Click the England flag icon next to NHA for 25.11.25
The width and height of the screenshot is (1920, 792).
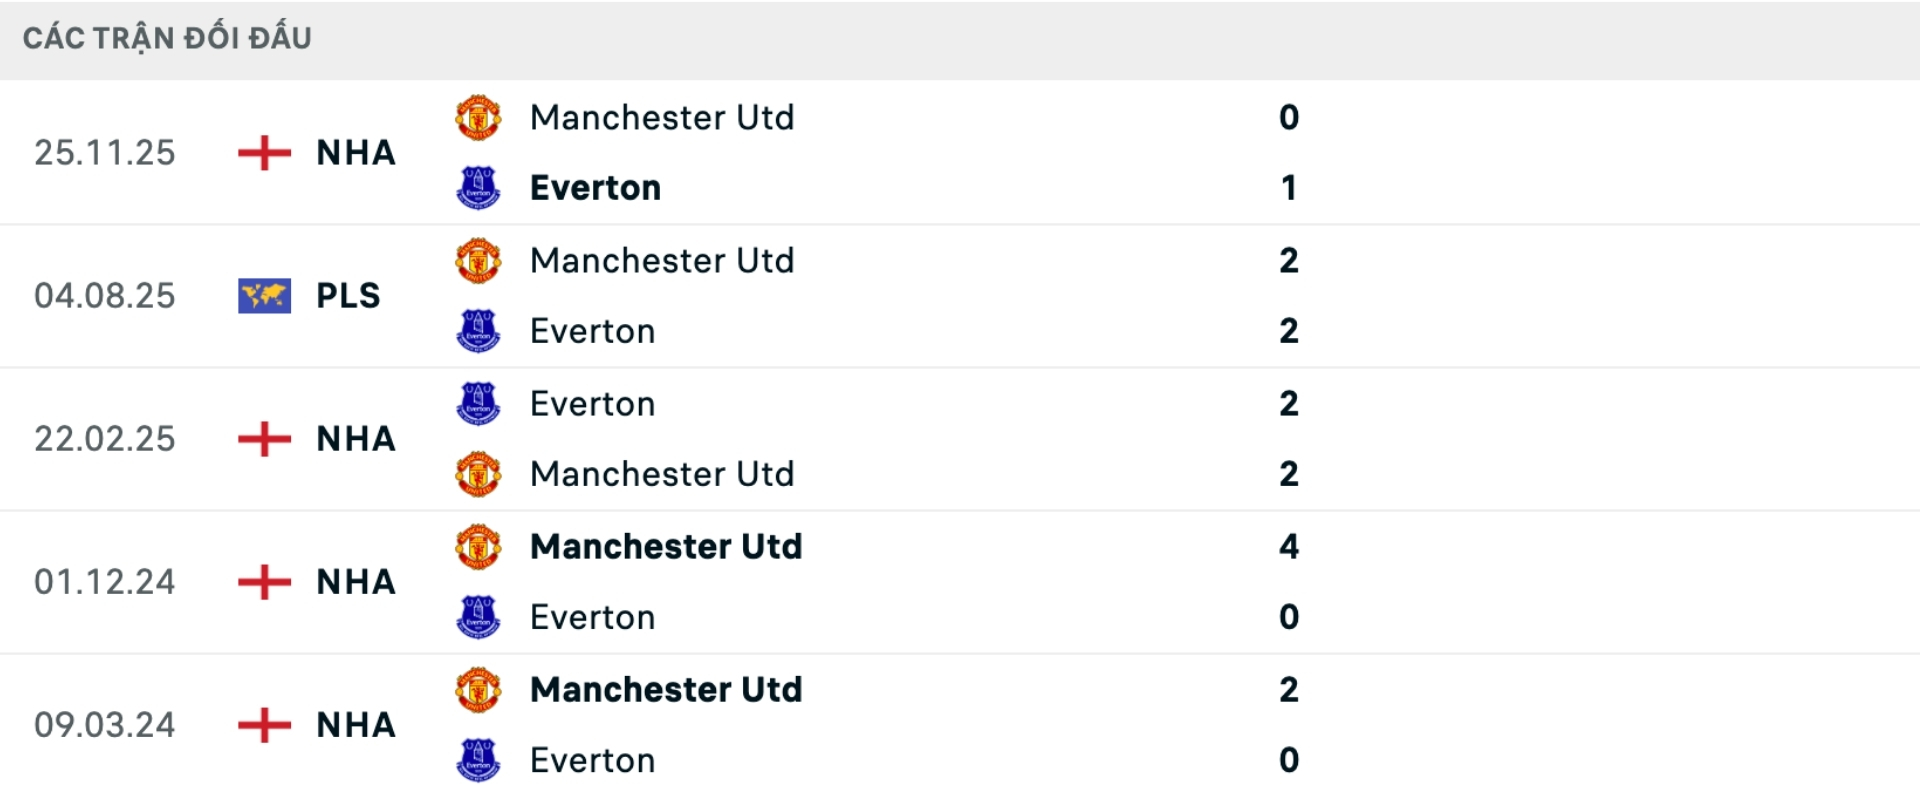(263, 153)
